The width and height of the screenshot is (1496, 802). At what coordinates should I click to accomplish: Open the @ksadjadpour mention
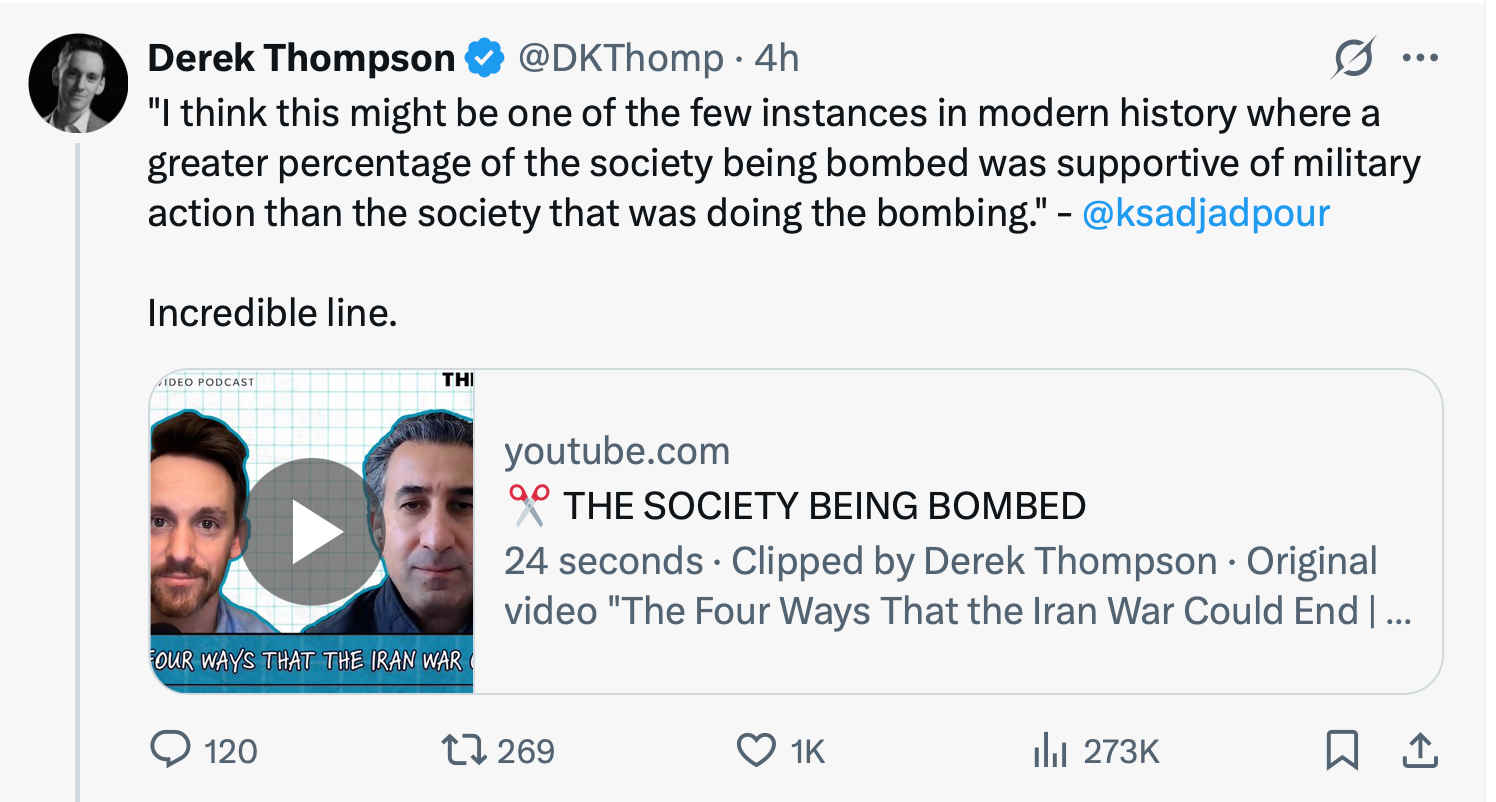click(x=1206, y=213)
